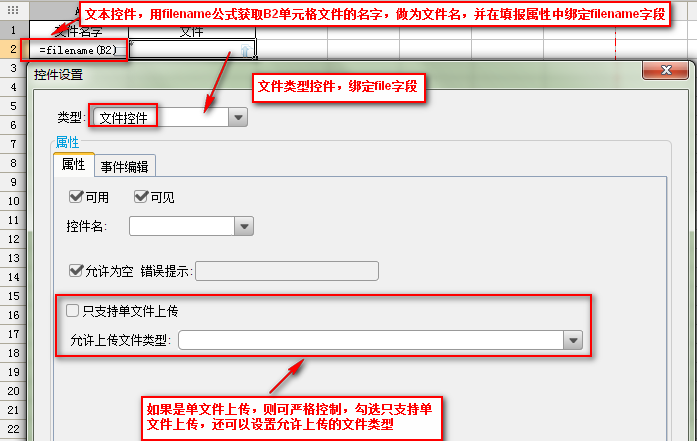Viewport: 697px width, 441px height.
Task: Uncheck the 允许为空 checkbox
Action: [76, 270]
